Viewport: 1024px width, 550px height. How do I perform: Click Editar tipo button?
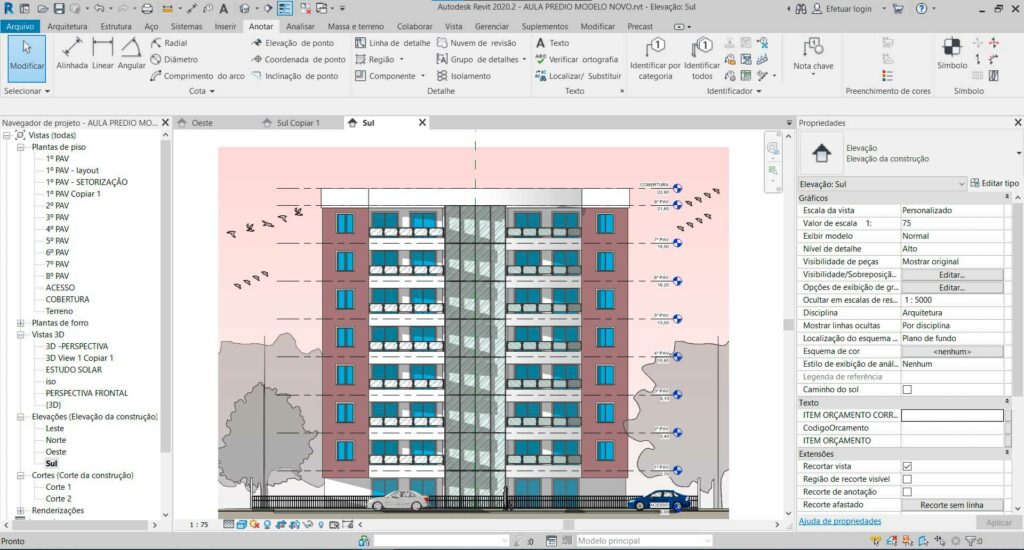pos(995,184)
